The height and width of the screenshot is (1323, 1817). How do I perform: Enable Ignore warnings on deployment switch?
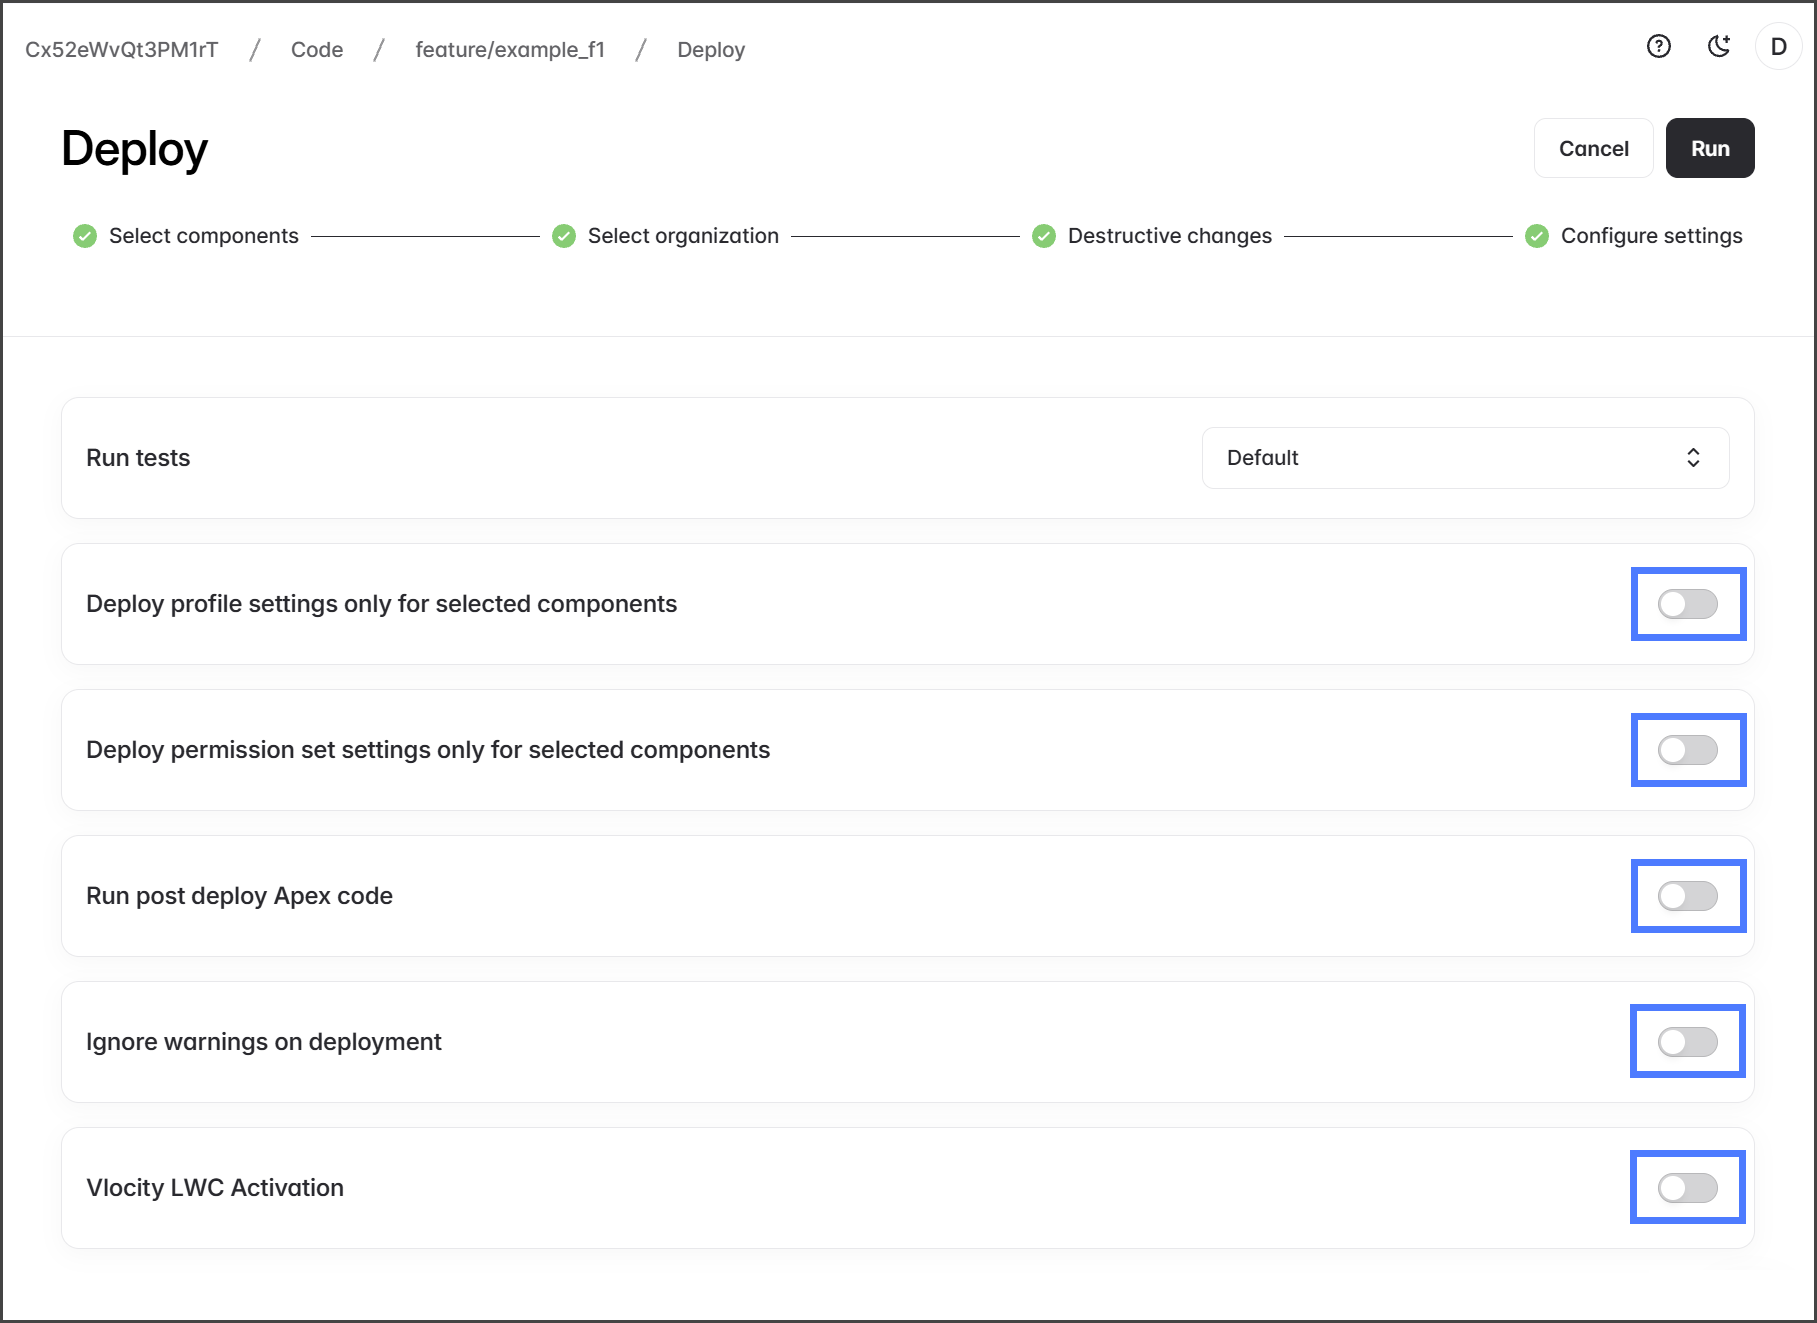coord(1687,1042)
